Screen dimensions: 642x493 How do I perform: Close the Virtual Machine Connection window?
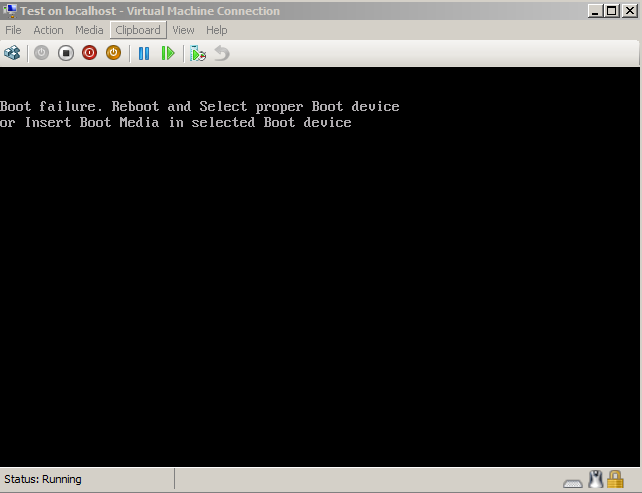[630, 11]
